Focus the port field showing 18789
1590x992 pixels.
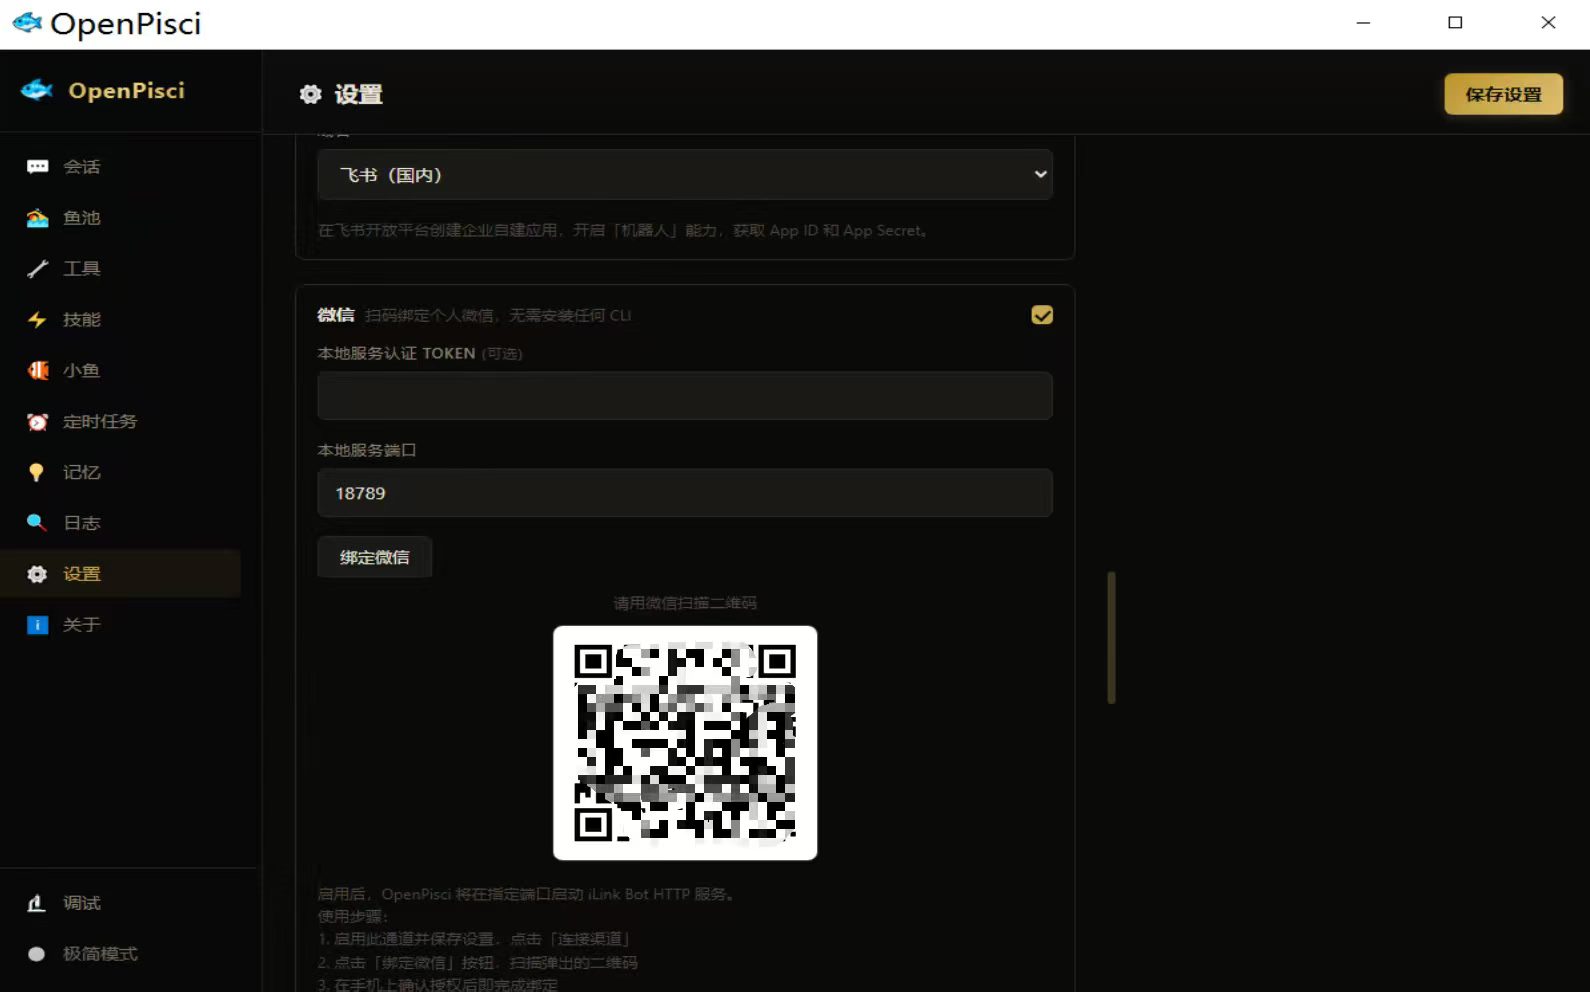pyautogui.click(x=685, y=493)
